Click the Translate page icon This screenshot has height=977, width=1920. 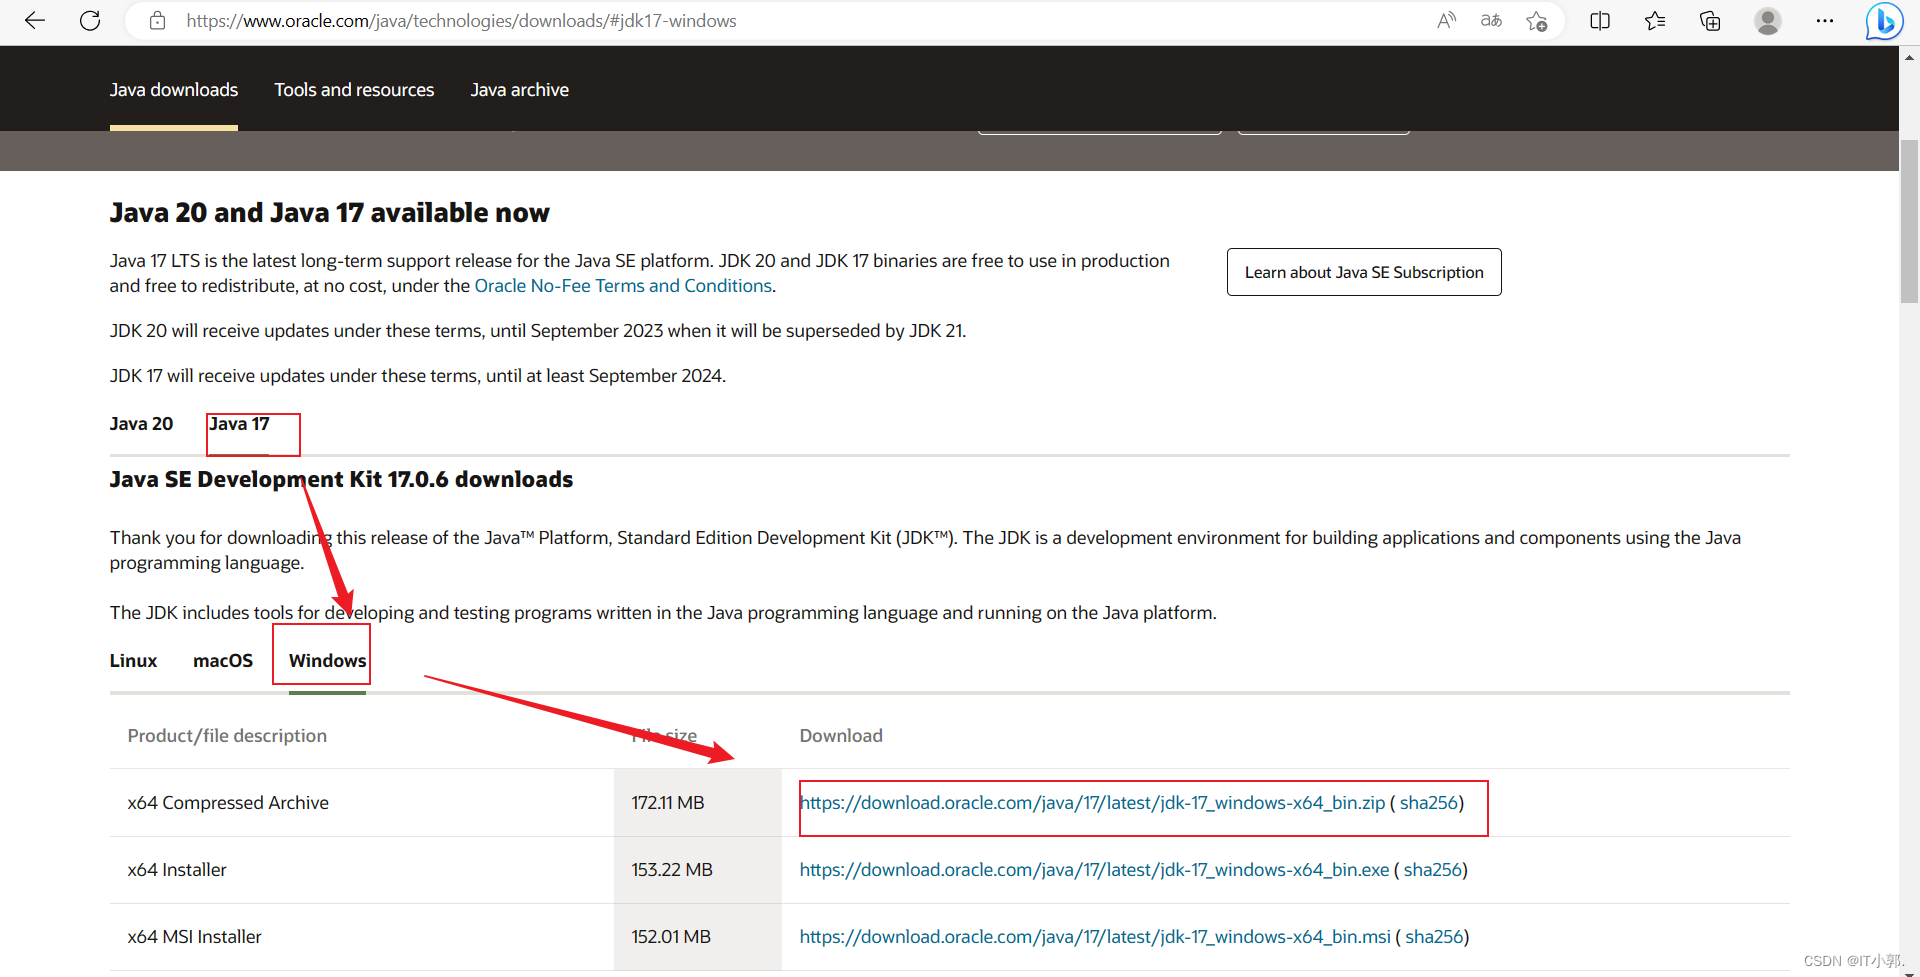click(x=1491, y=20)
